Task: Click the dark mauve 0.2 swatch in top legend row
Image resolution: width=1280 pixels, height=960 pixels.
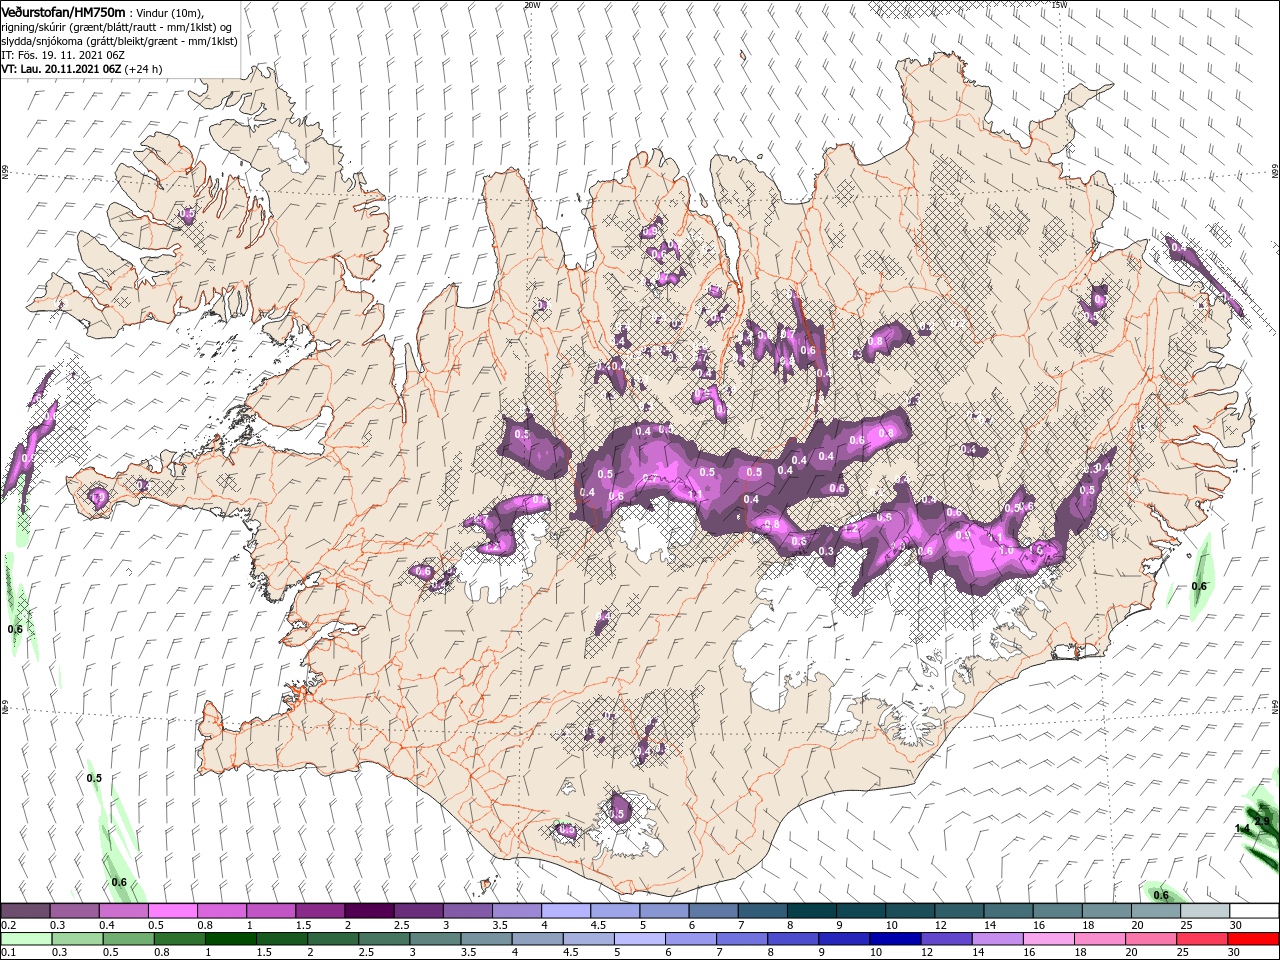Action: [25, 911]
